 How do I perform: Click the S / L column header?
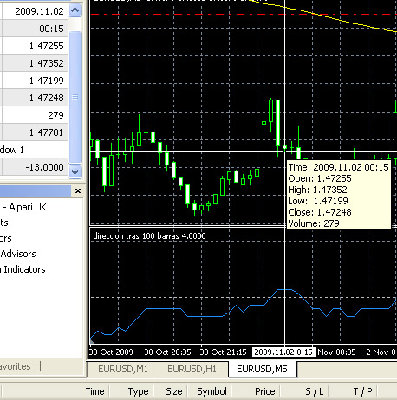click(x=314, y=391)
